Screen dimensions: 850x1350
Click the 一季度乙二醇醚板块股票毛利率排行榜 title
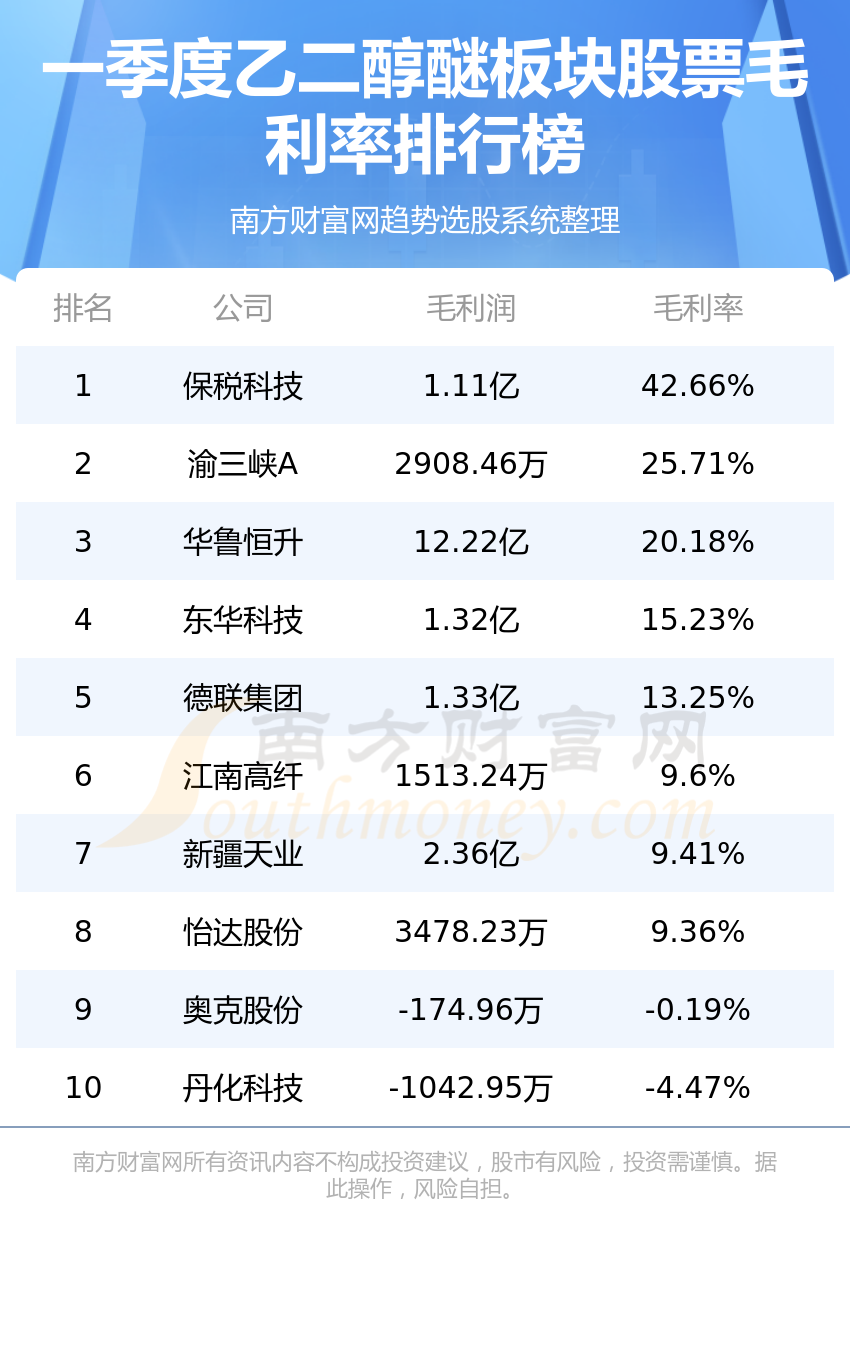point(425,108)
